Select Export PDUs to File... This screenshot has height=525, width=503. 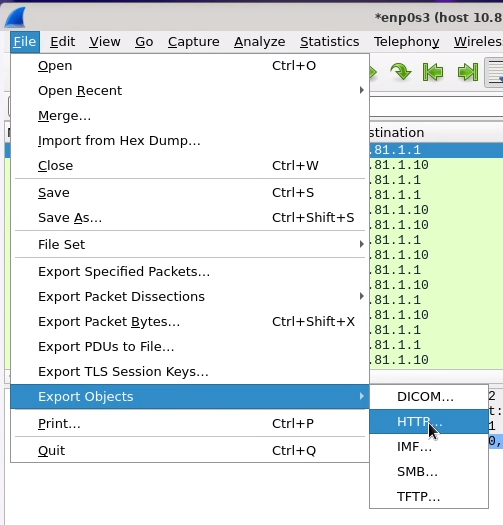pos(190,347)
